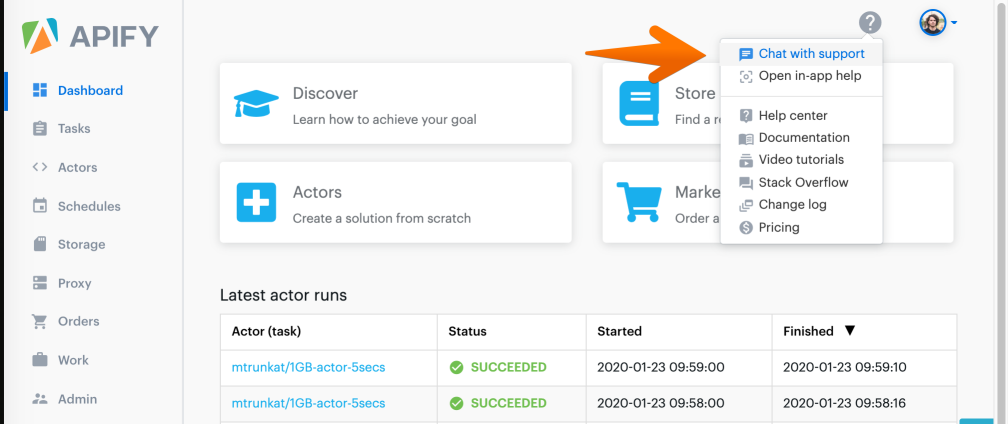Click the Schedules calendar icon

(x=40, y=206)
